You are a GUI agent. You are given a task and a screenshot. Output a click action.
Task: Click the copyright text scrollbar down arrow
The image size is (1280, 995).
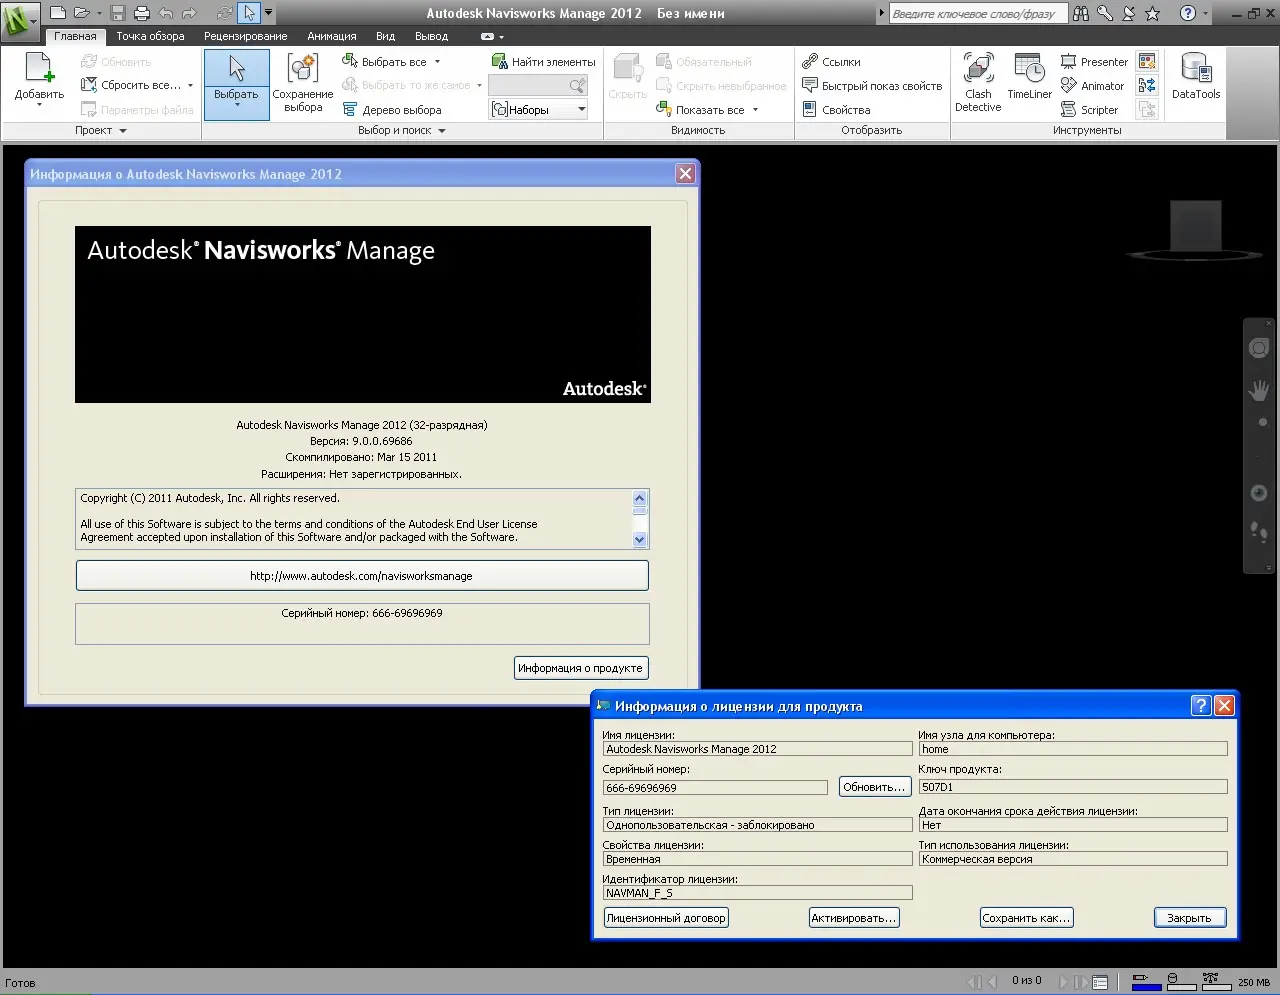point(640,540)
